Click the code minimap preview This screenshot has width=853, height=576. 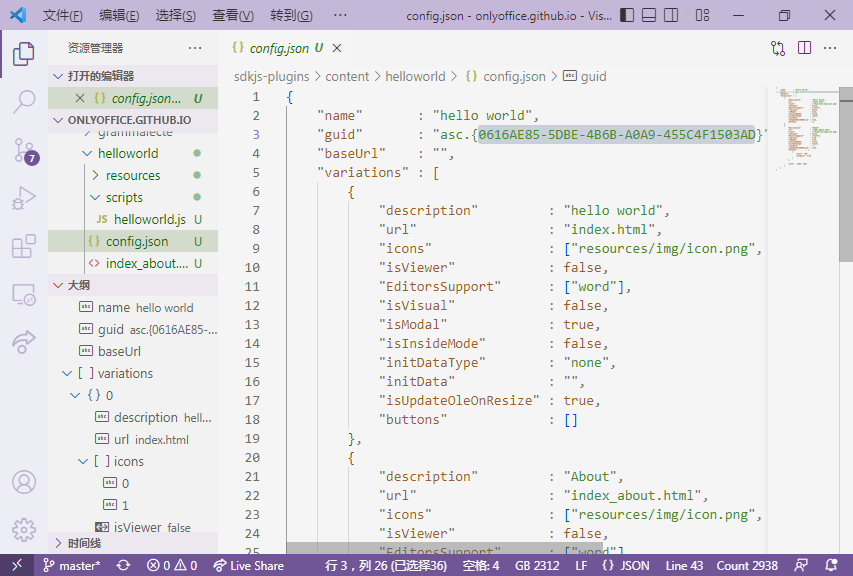click(806, 129)
